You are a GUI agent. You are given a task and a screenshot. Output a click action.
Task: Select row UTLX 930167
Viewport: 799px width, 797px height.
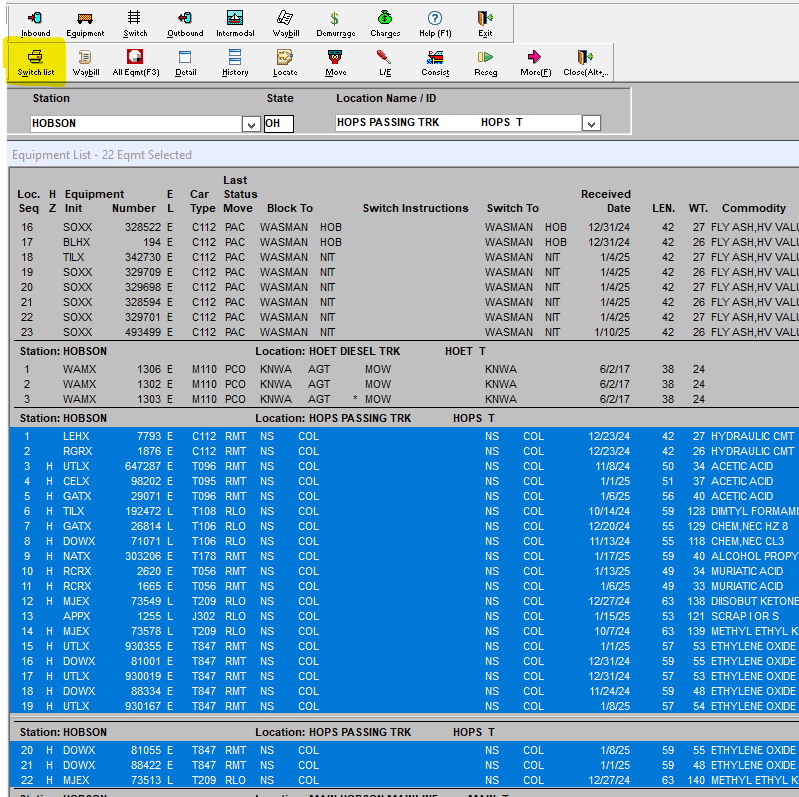coord(404,706)
